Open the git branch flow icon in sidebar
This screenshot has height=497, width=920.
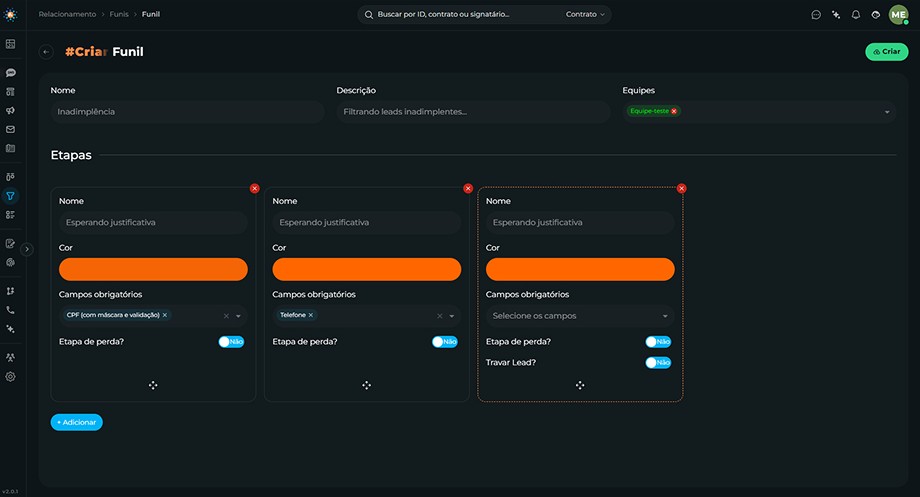tap(11, 291)
